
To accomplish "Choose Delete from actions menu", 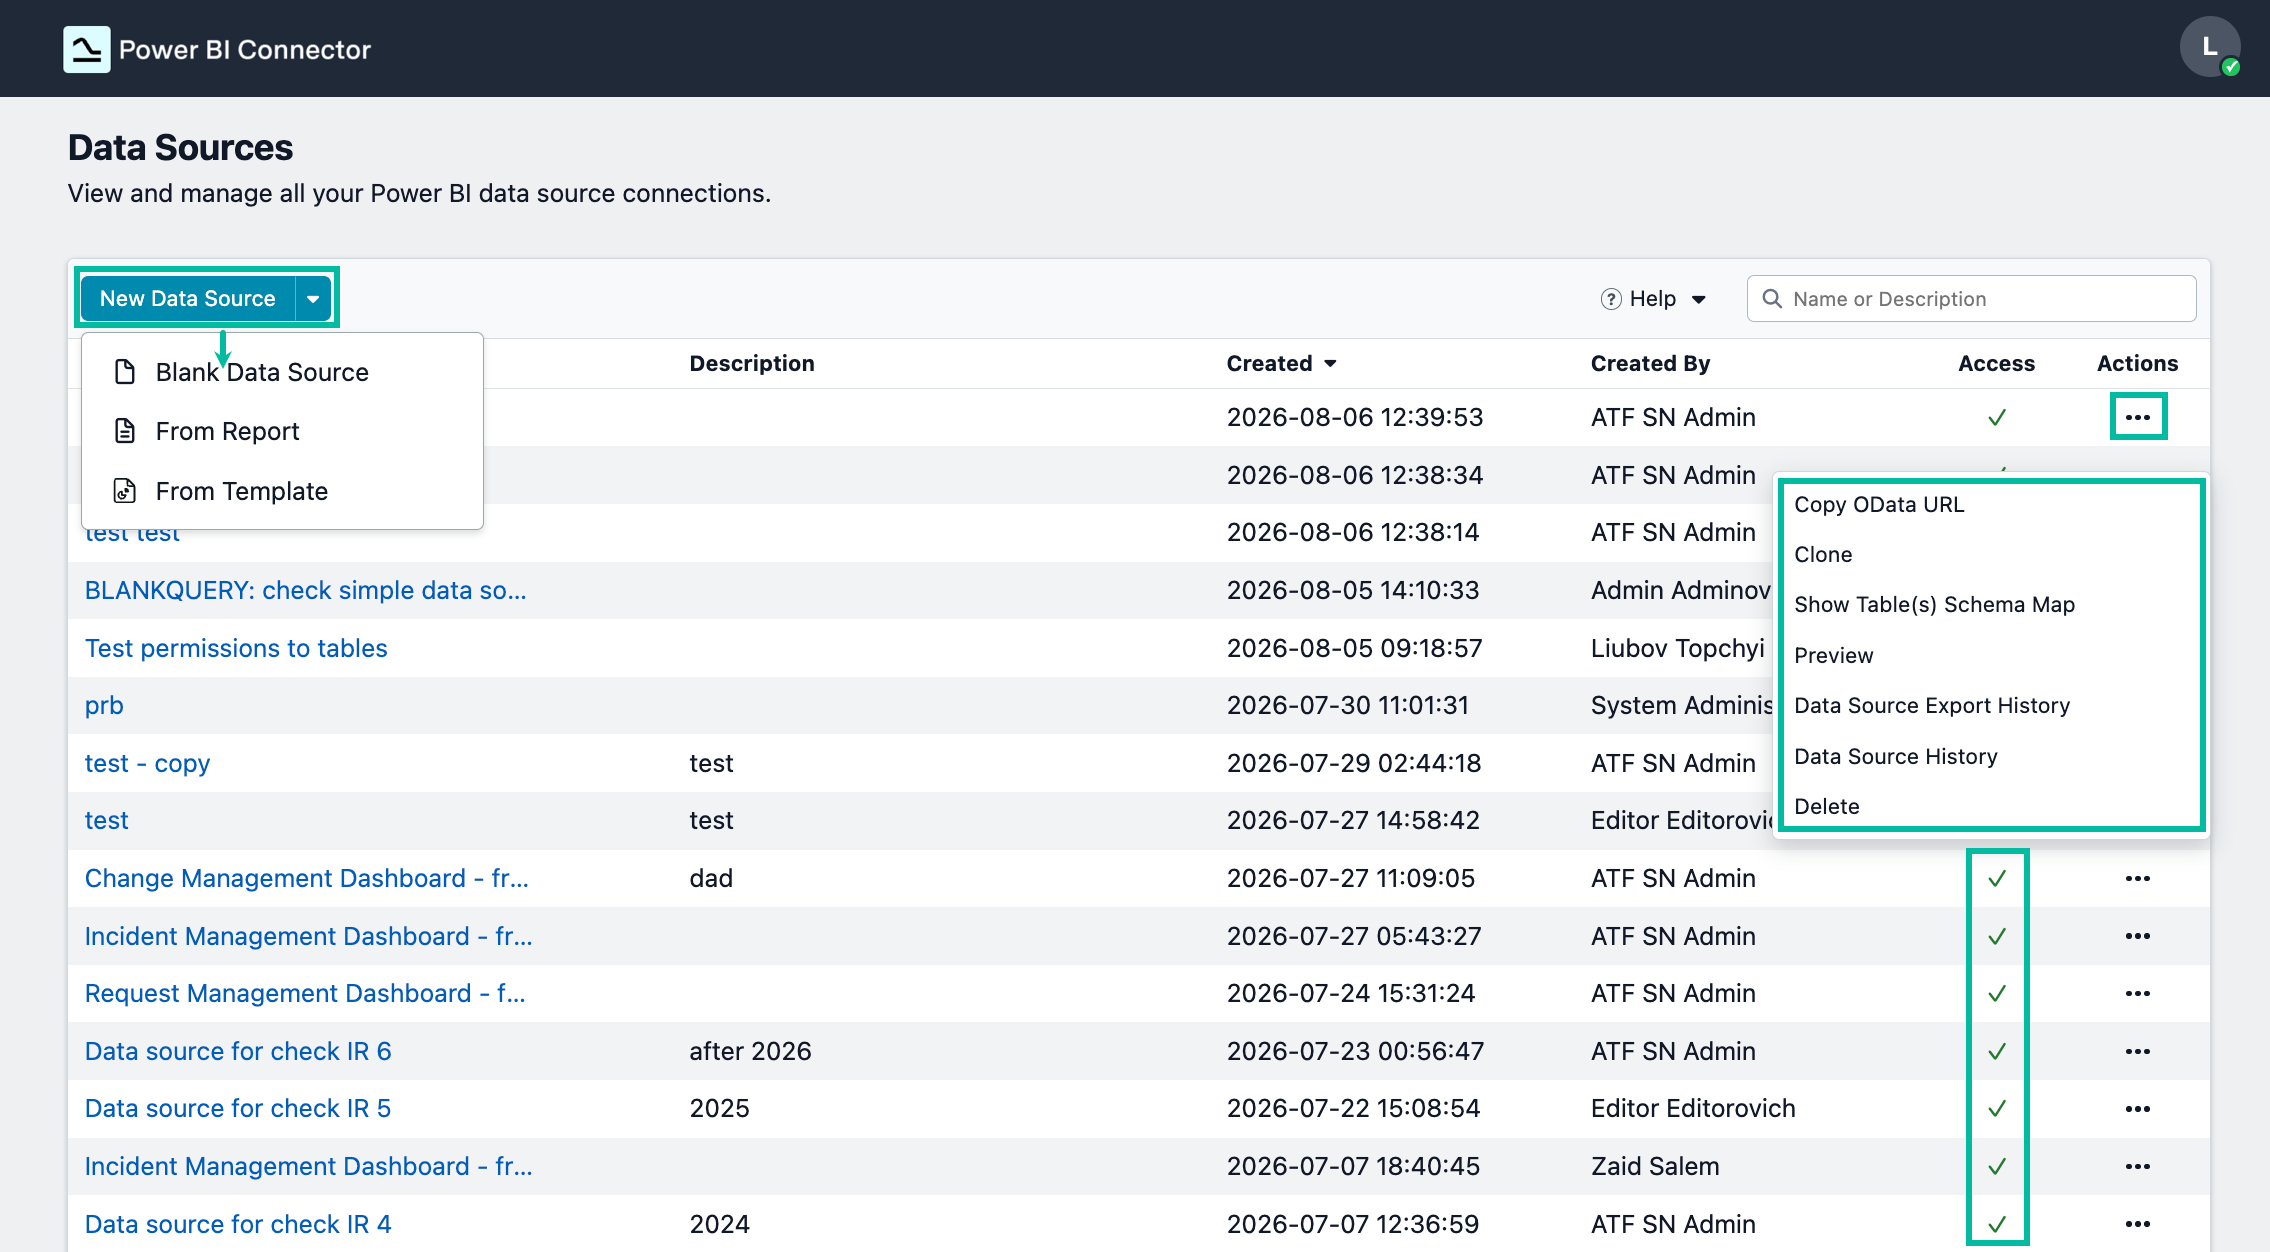I will [x=1826, y=806].
